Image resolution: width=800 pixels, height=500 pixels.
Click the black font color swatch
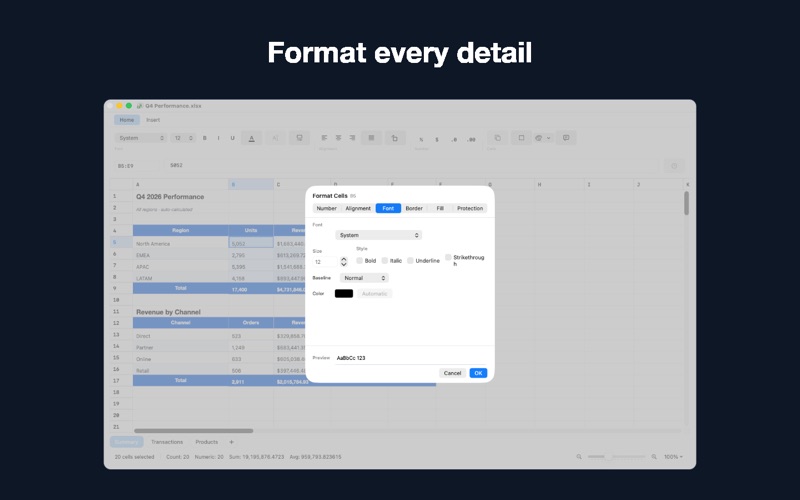[x=344, y=294]
